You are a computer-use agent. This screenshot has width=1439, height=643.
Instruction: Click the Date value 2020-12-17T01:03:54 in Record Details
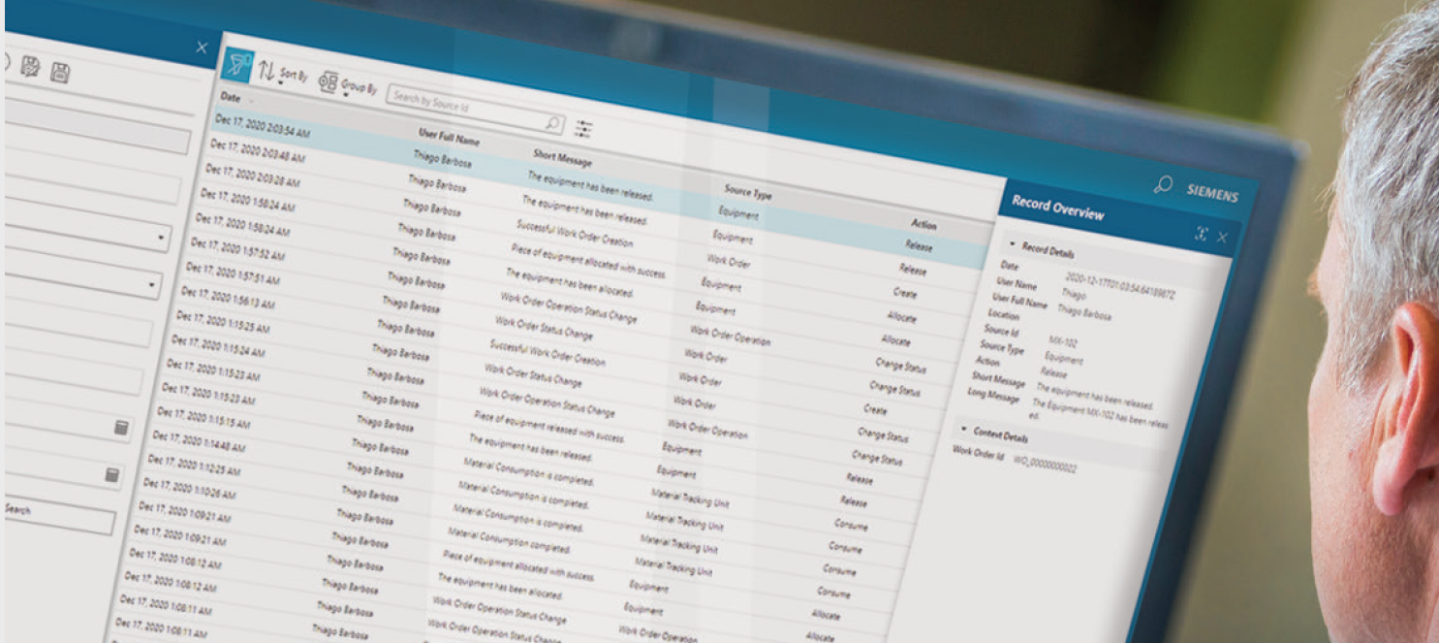coord(1119,283)
